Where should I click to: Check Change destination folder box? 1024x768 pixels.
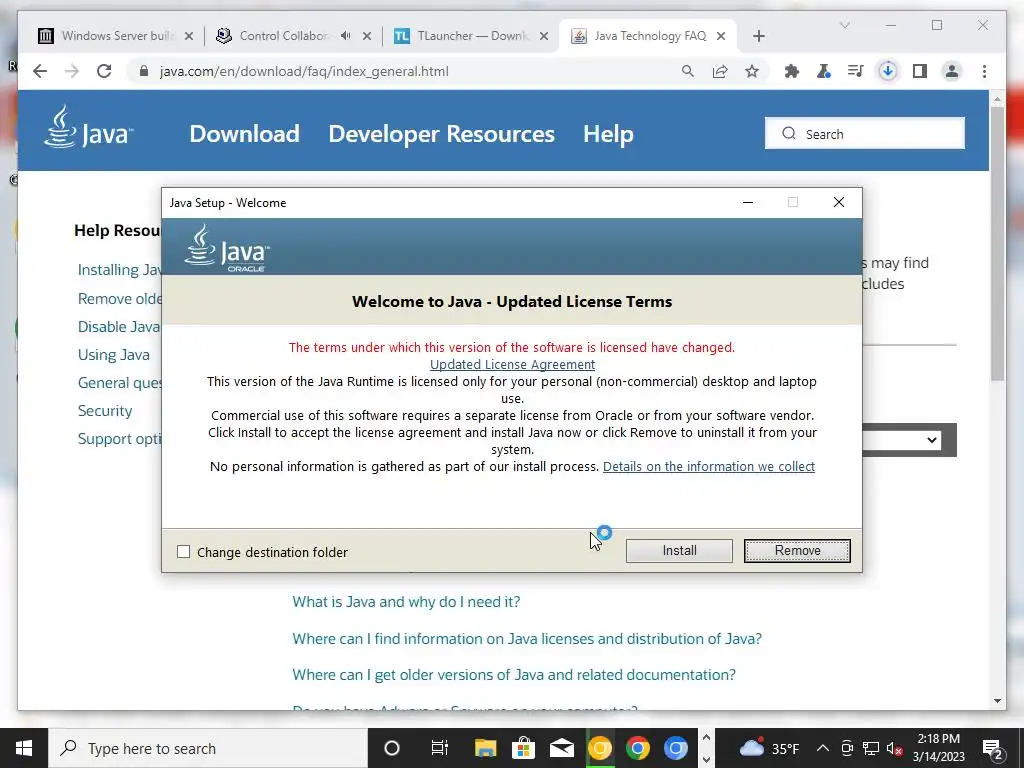[184, 552]
